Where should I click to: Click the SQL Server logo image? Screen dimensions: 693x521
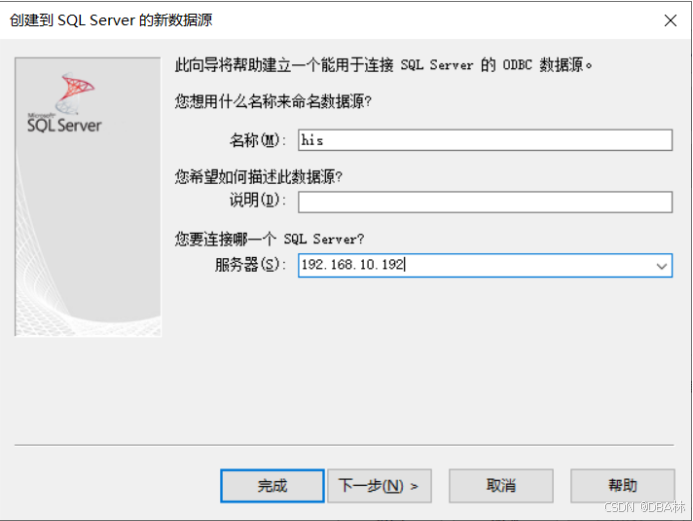click(65, 103)
